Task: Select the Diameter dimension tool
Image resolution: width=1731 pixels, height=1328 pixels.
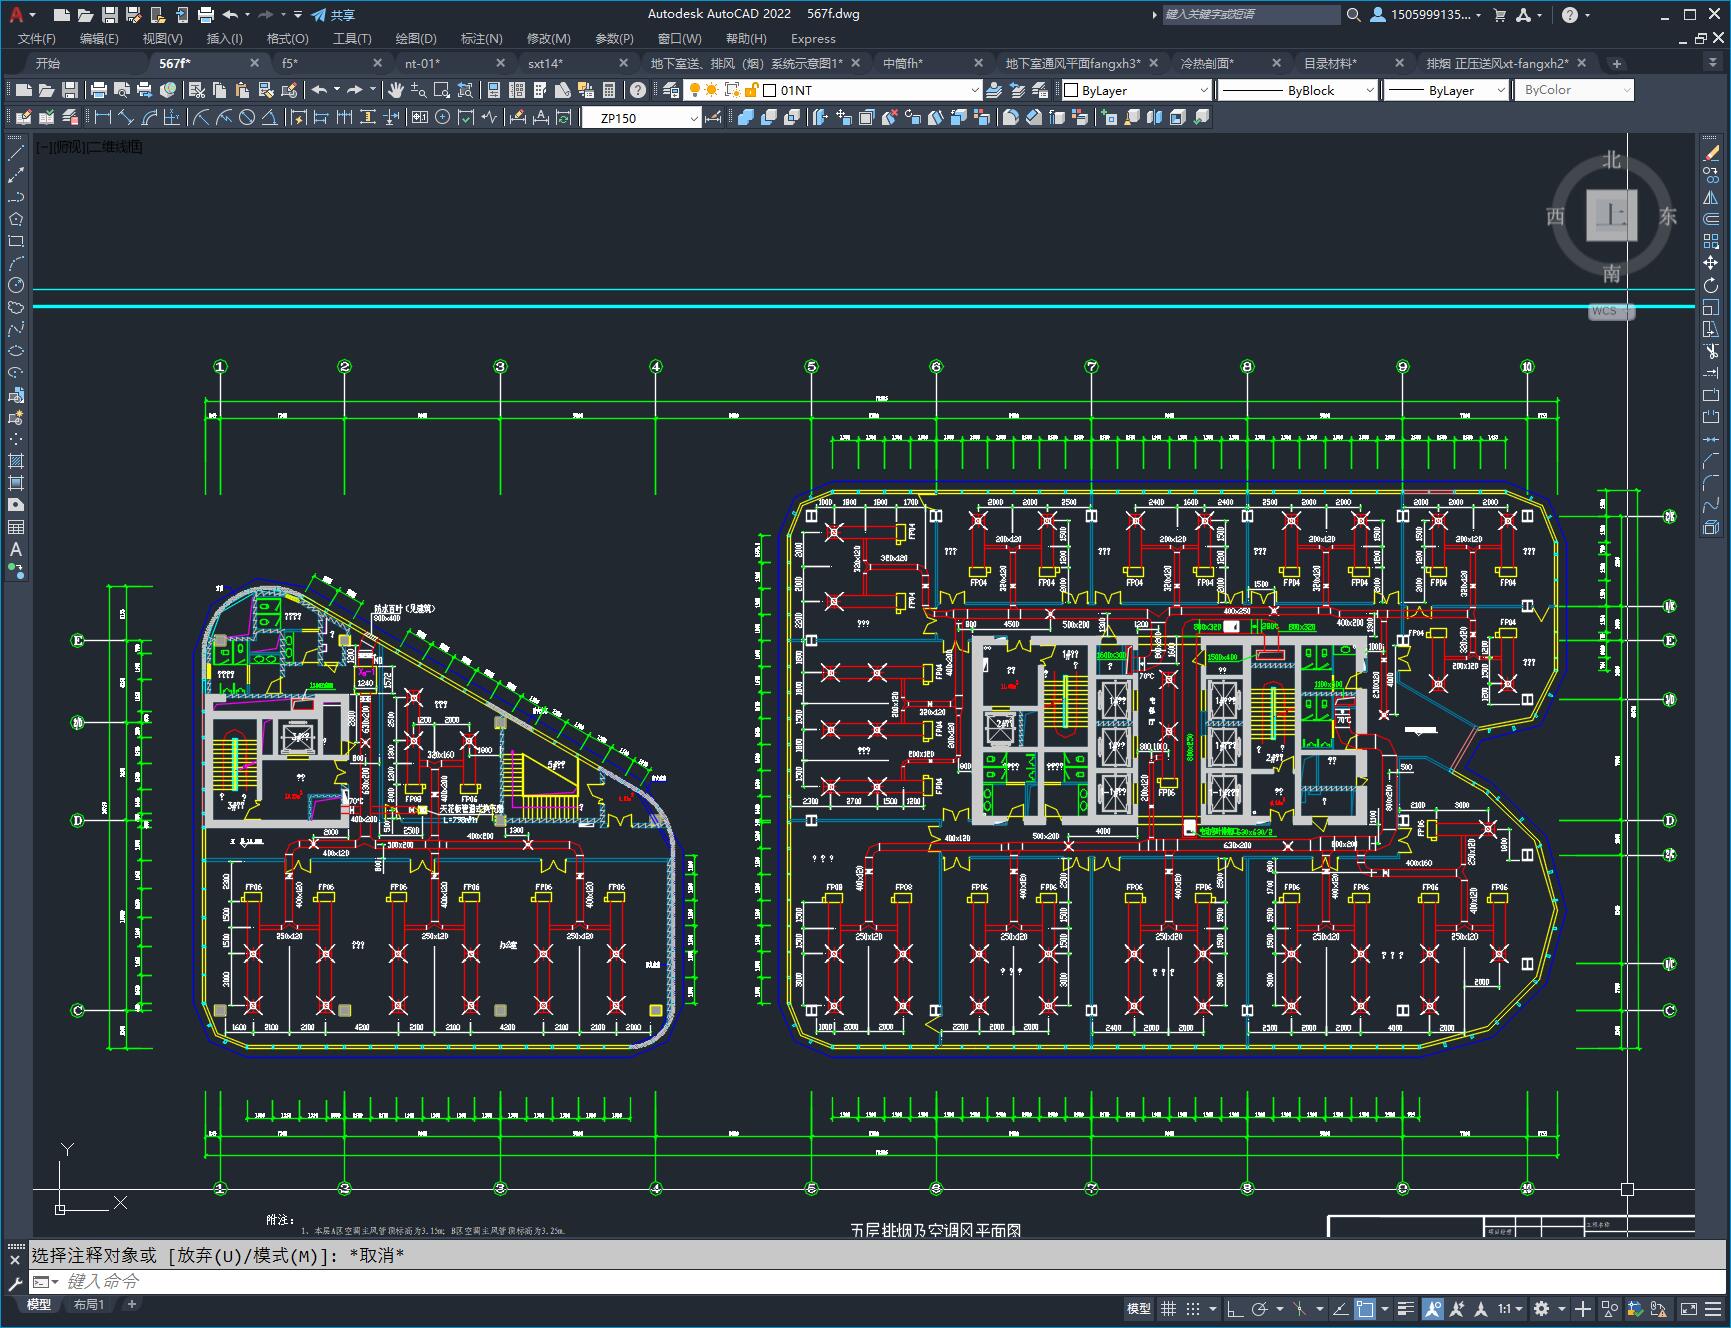Action: (x=247, y=118)
